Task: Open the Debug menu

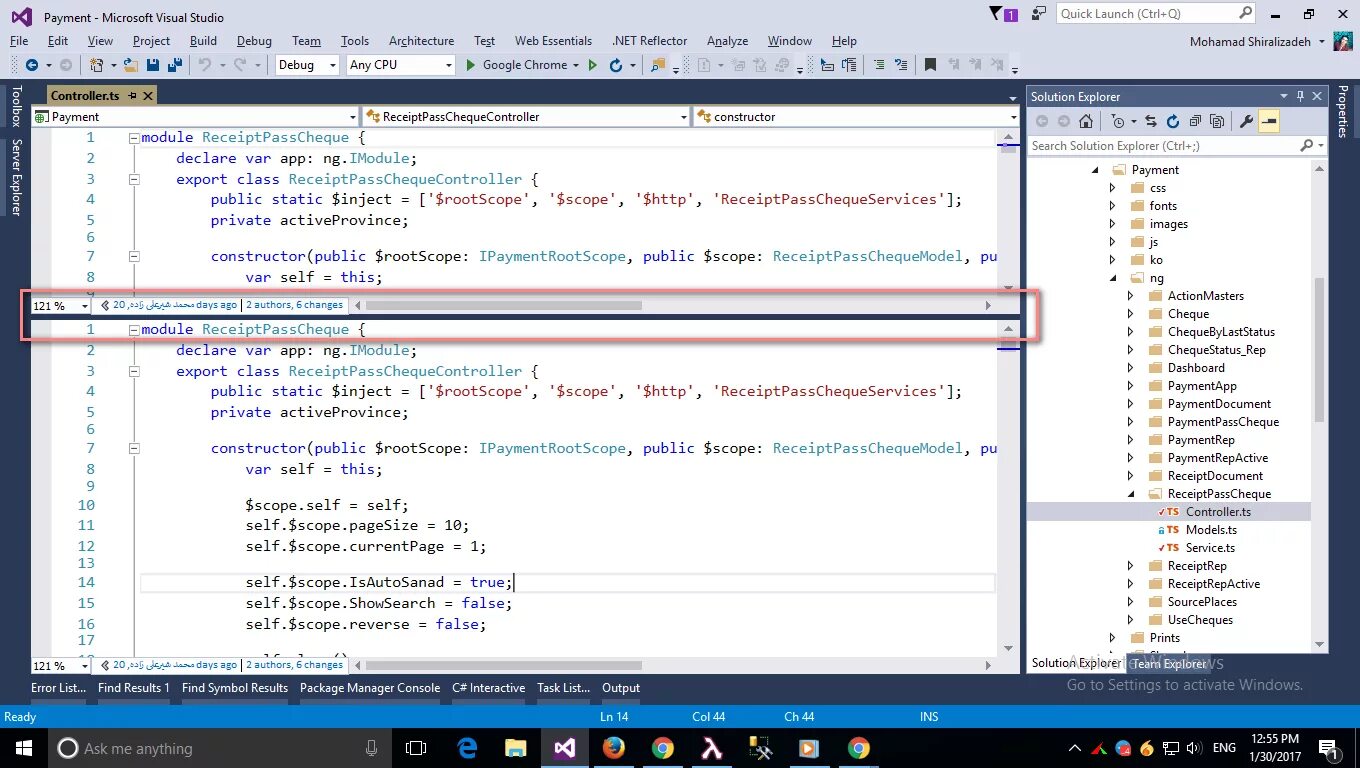Action: (254, 41)
